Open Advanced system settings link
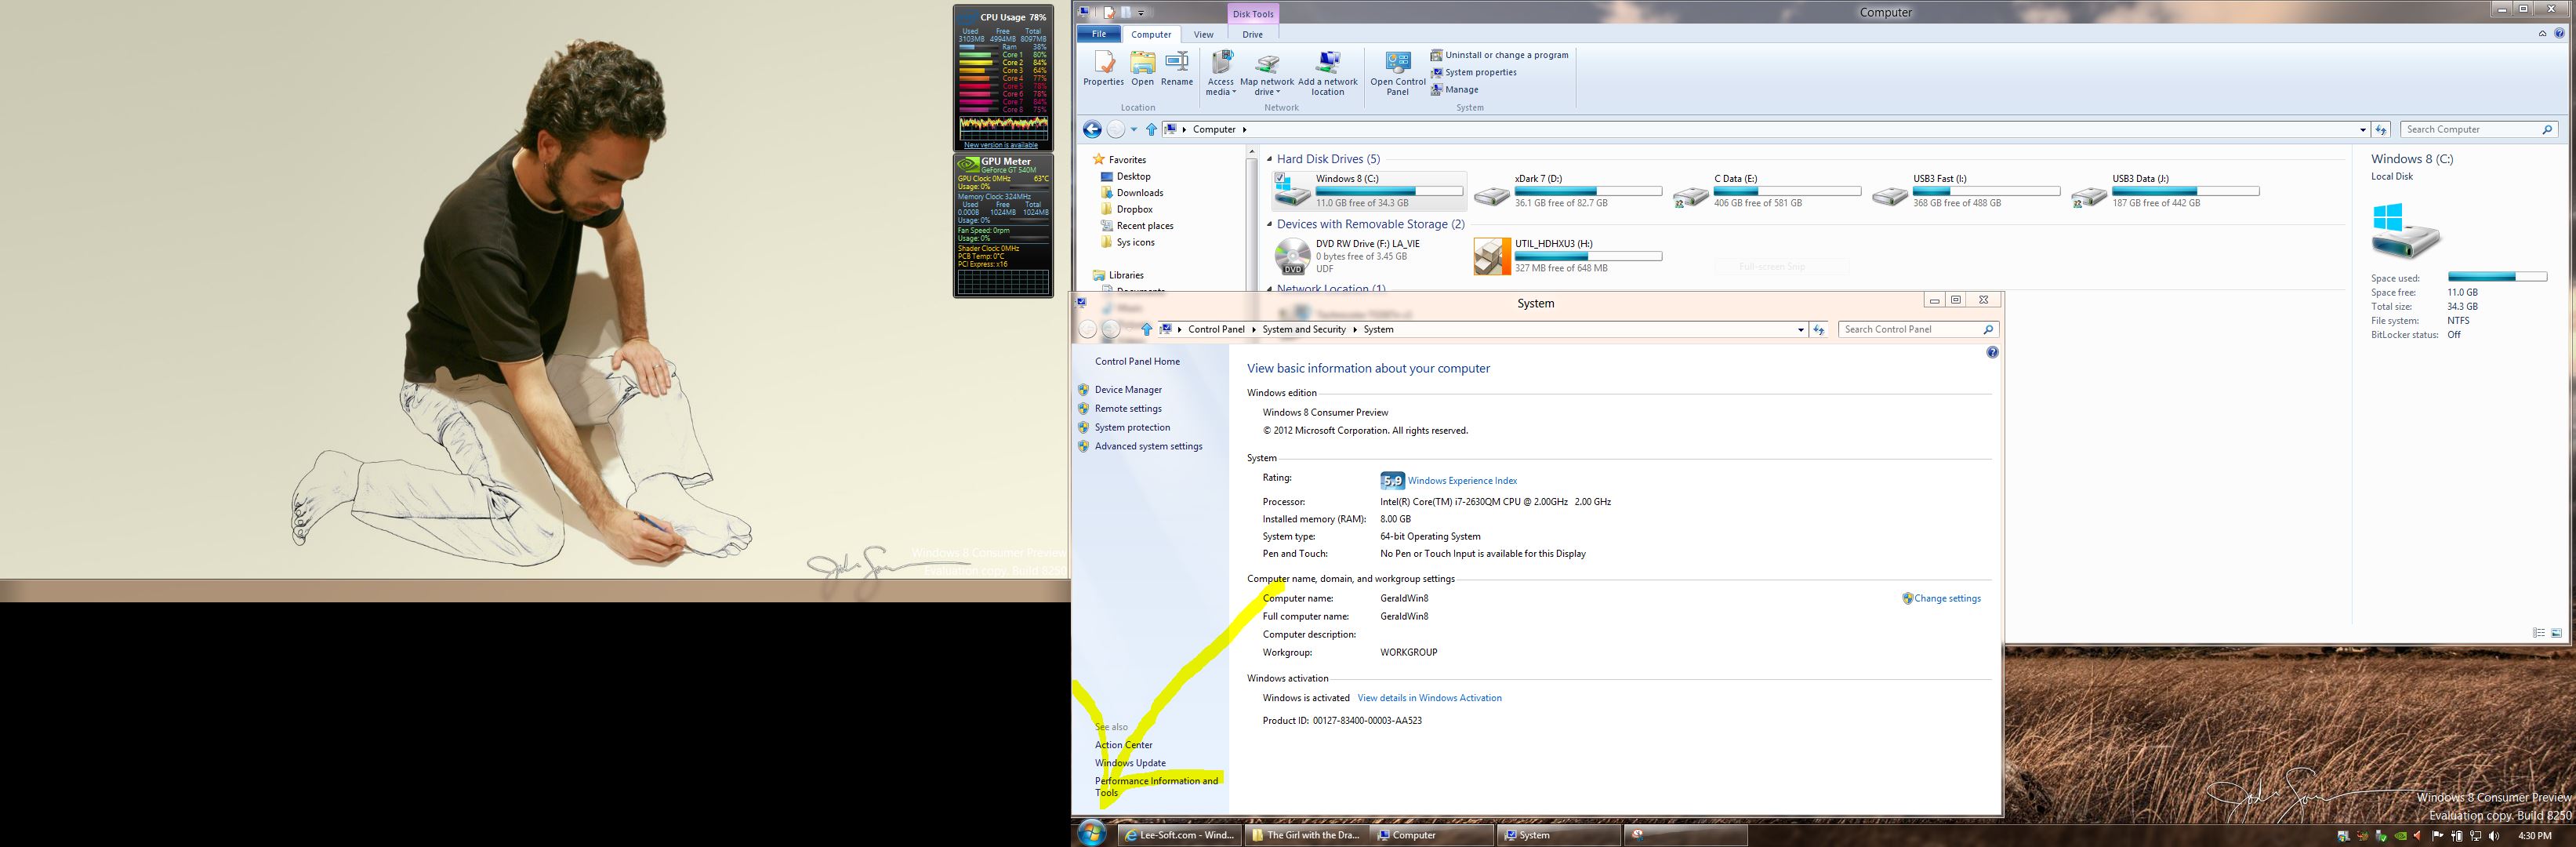Viewport: 2576px width, 847px height. pos(1148,447)
